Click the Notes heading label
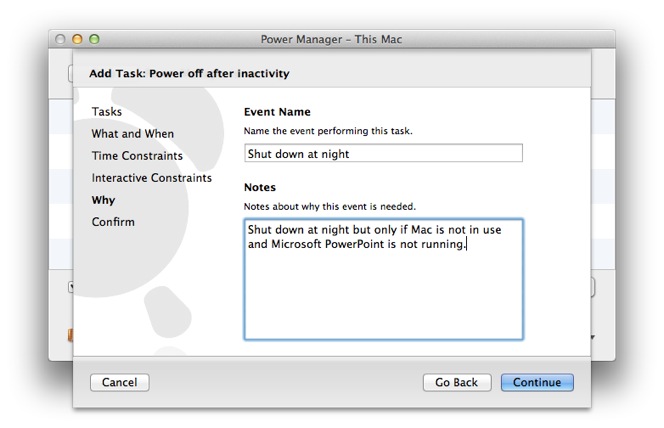The image size is (664, 428). click(260, 187)
